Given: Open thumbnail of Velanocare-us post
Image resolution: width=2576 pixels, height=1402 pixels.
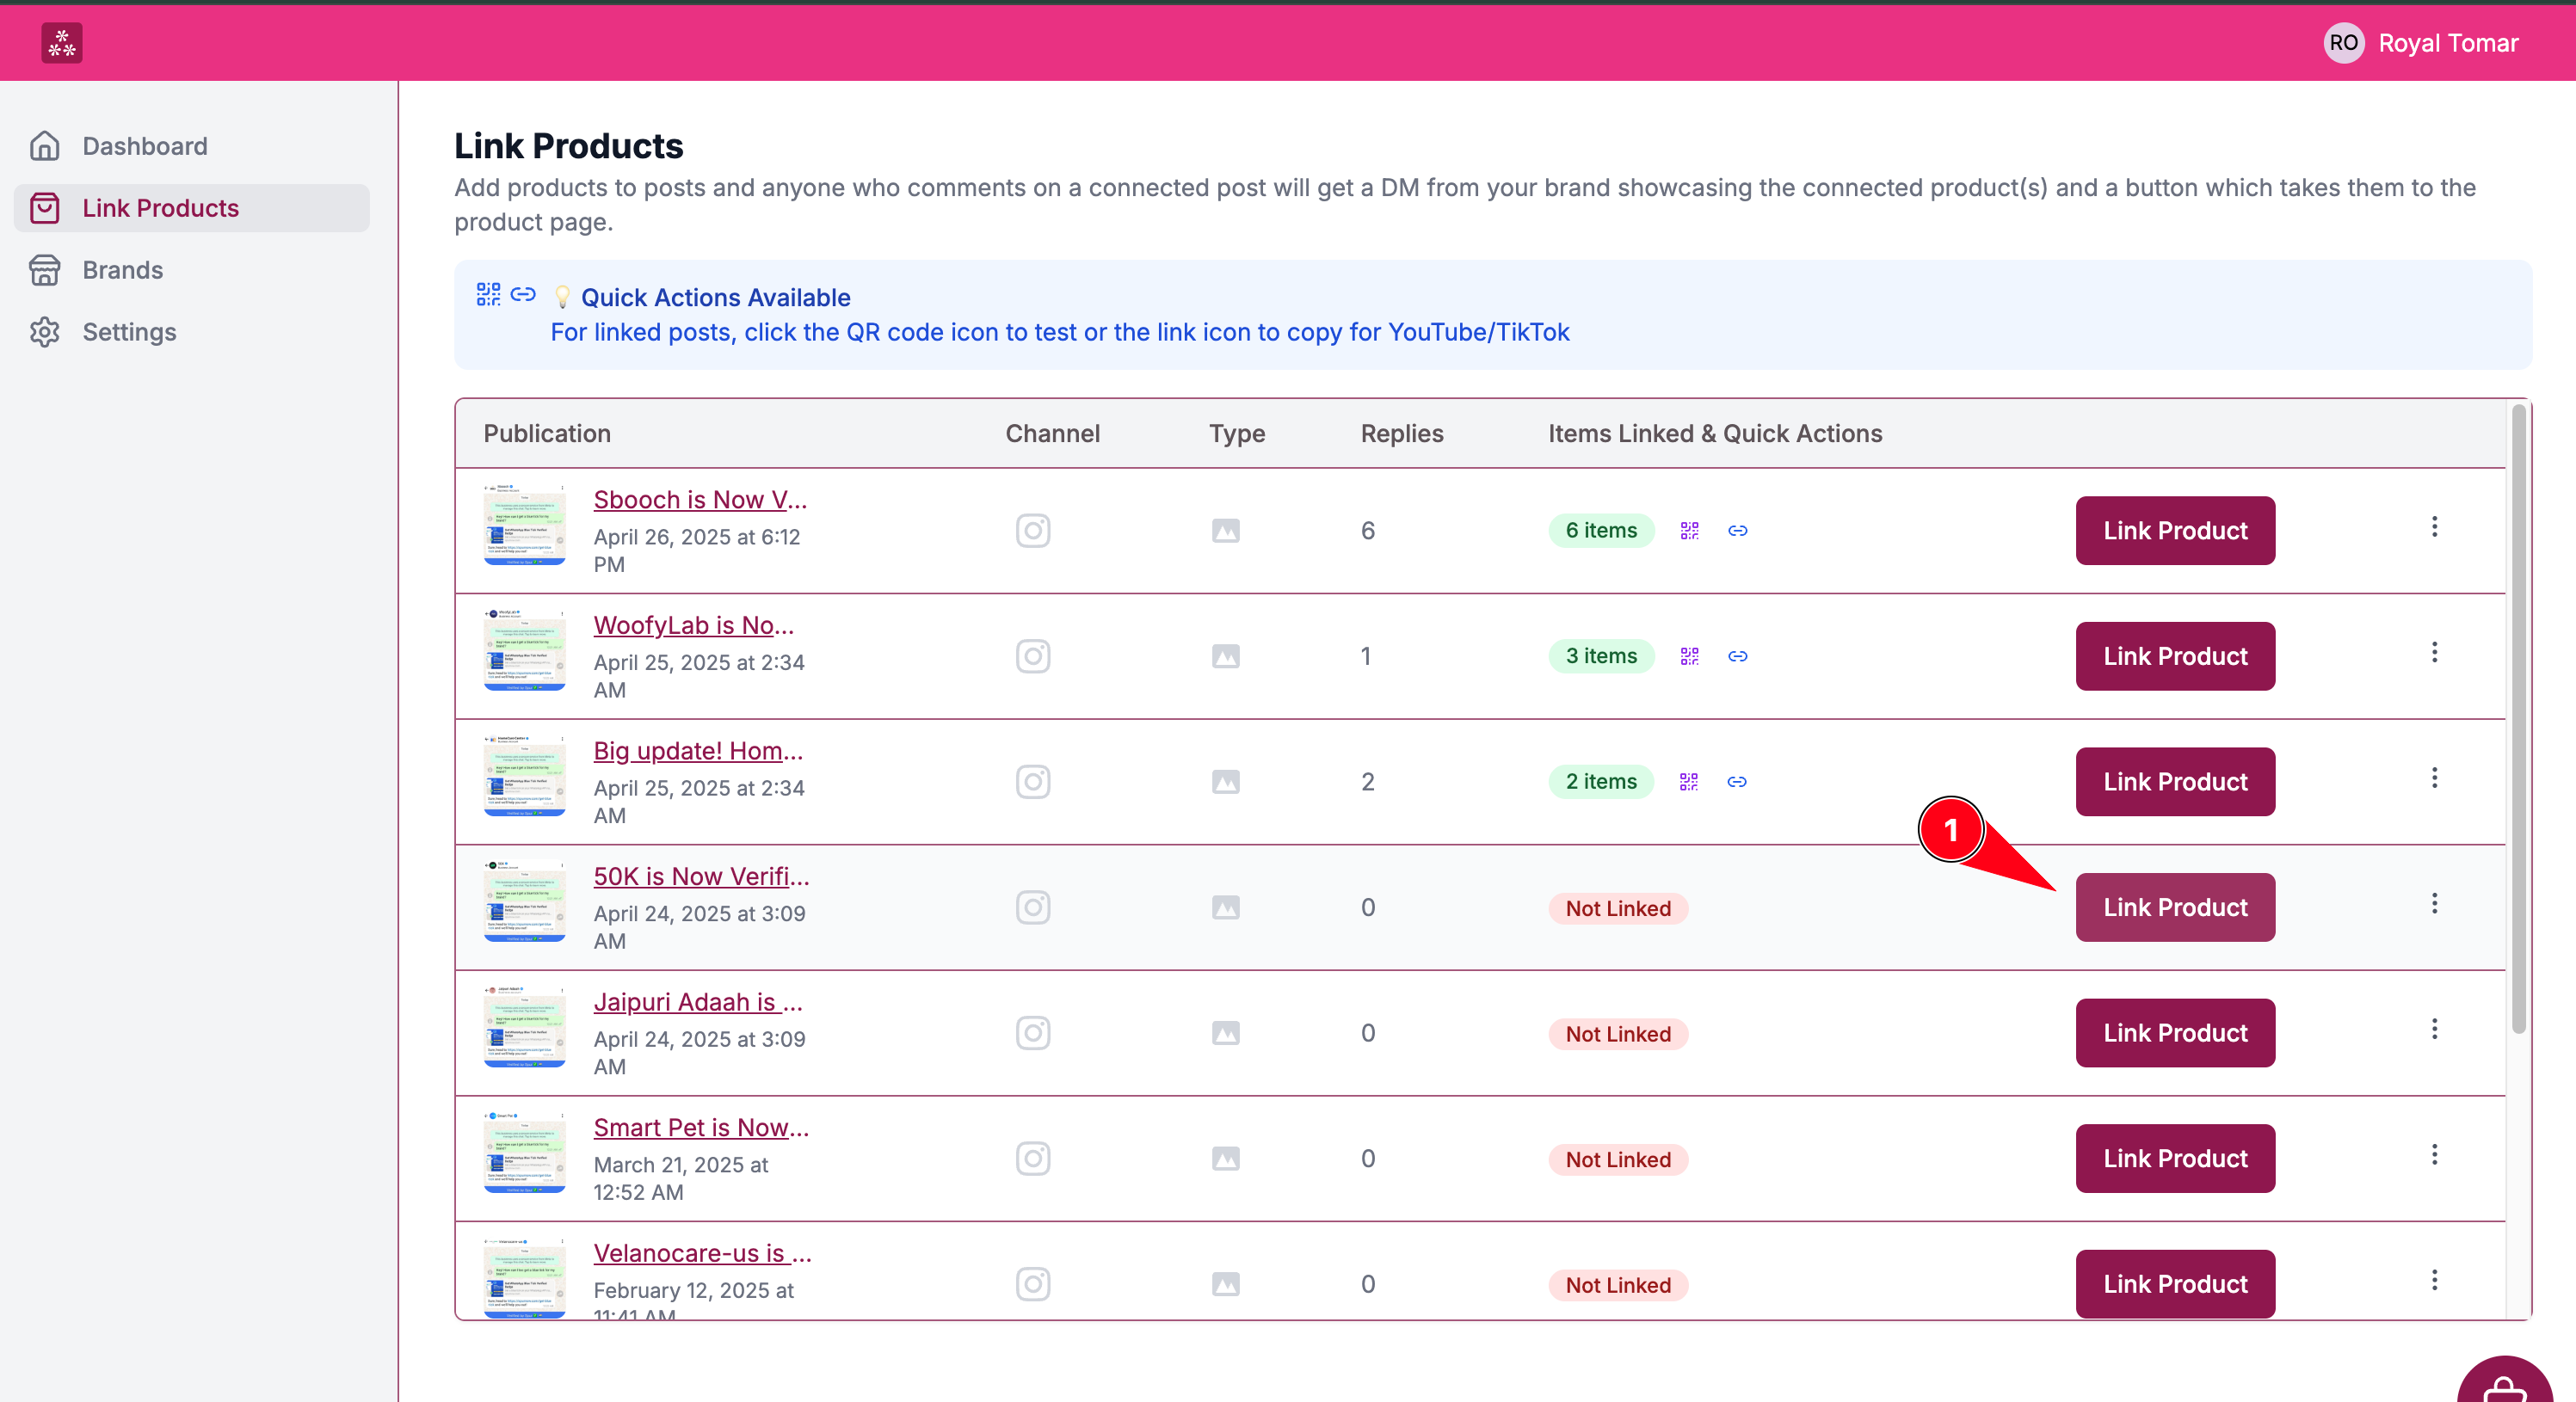Looking at the screenshot, I should click(524, 1278).
